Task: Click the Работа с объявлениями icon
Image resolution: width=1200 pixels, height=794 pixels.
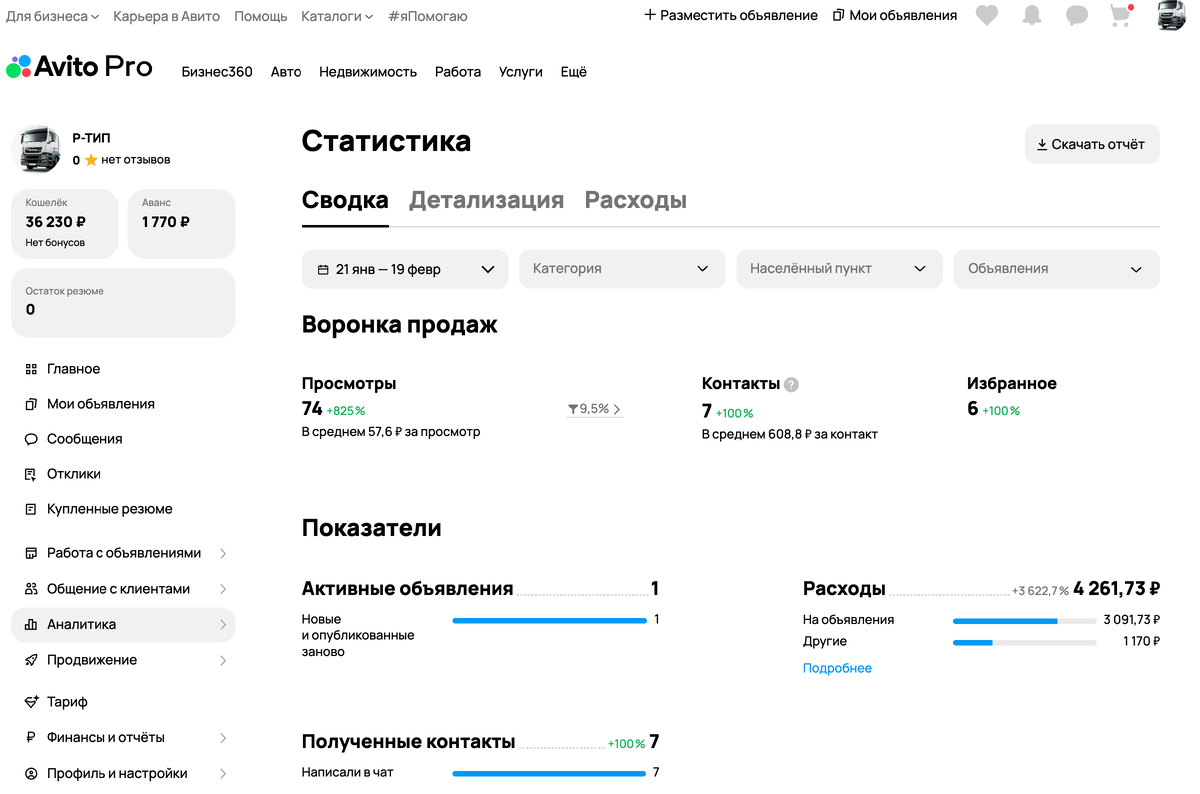Action: click(31, 553)
